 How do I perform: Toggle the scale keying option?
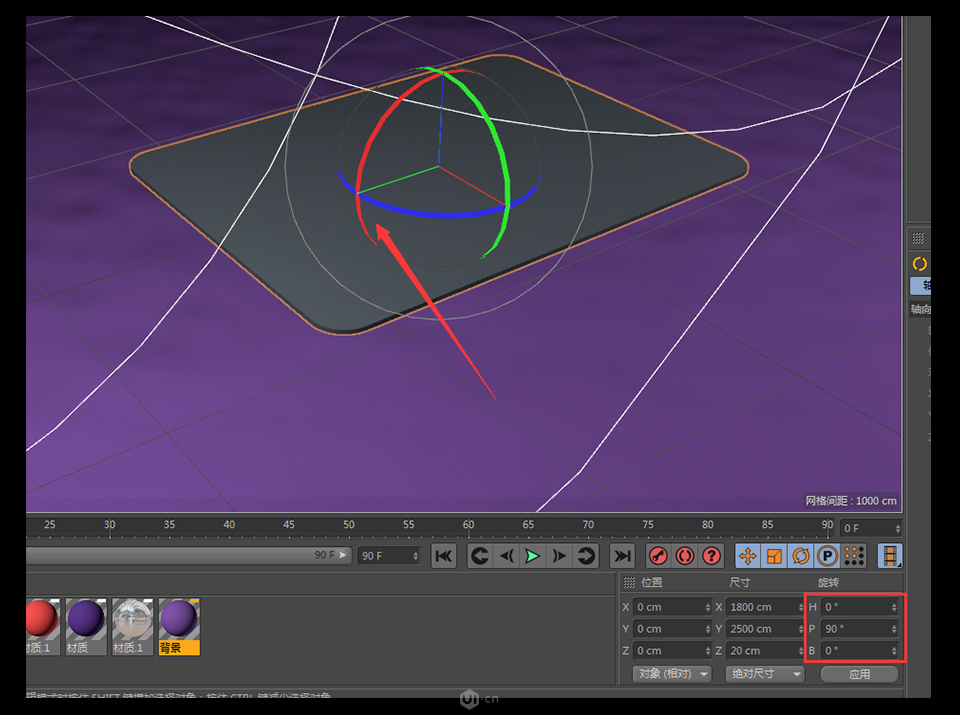773,556
